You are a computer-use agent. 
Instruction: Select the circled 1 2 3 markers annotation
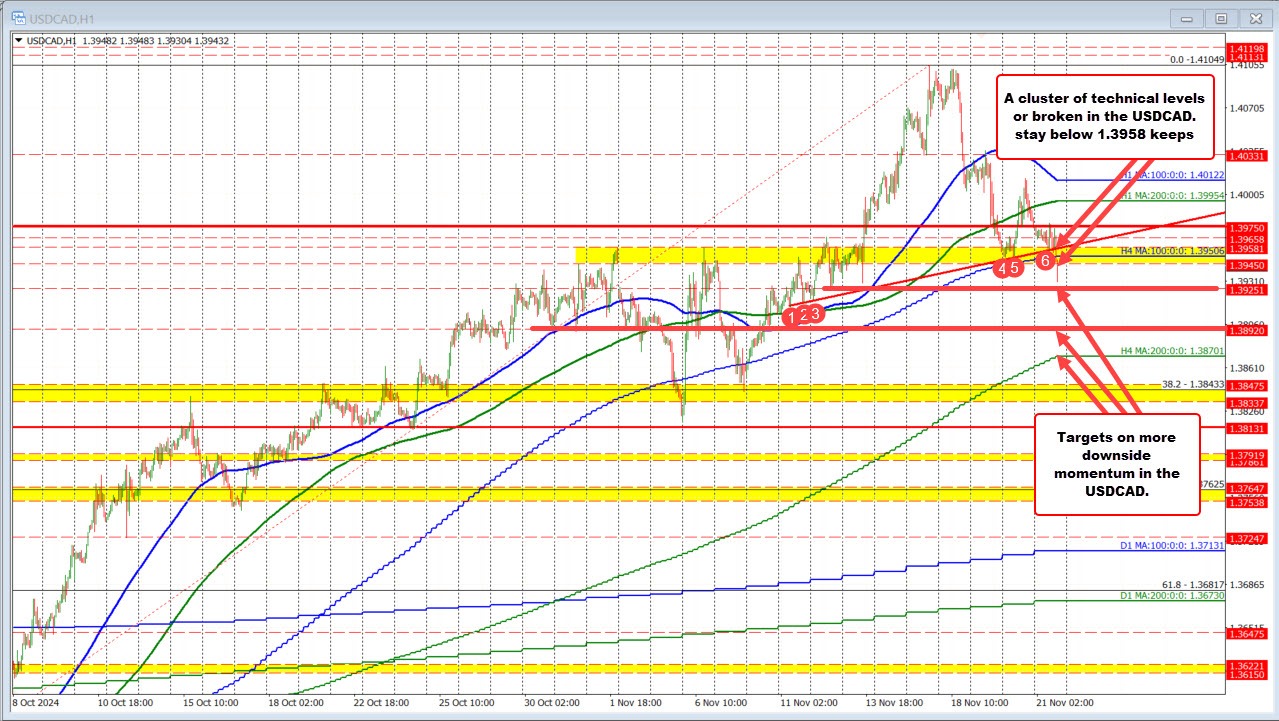(804, 314)
